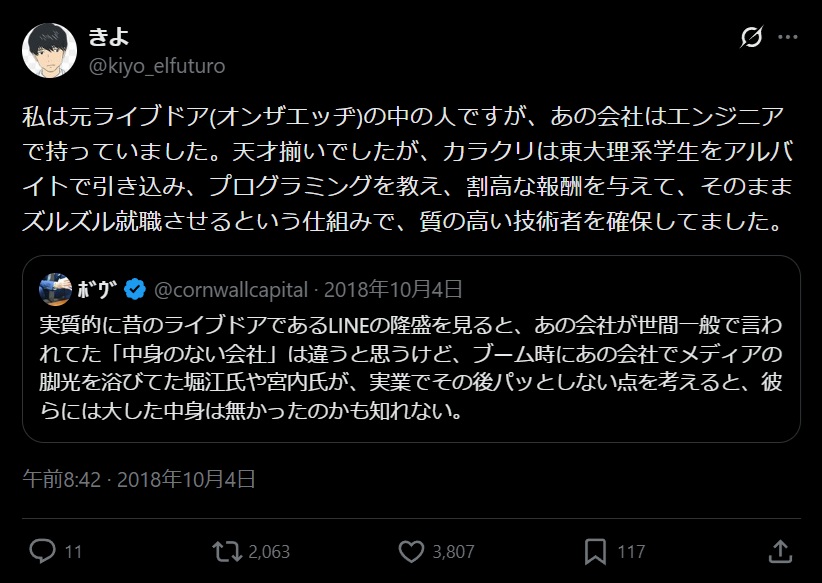Bookmark this post
Viewport: 822px width, 583px height.
point(594,551)
